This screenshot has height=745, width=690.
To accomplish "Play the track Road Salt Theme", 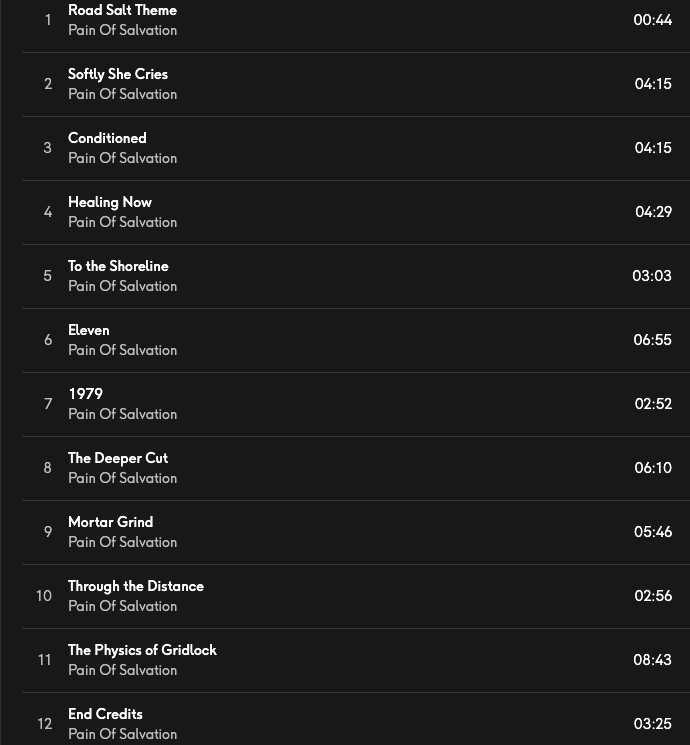I will (122, 10).
